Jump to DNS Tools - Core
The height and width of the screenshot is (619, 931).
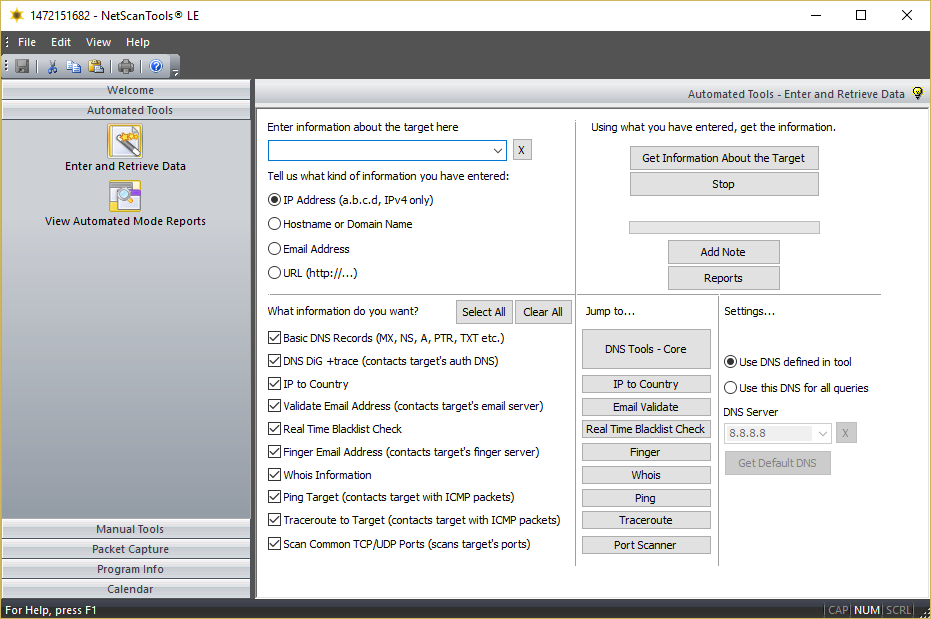pyautogui.click(x=646, y=349)
